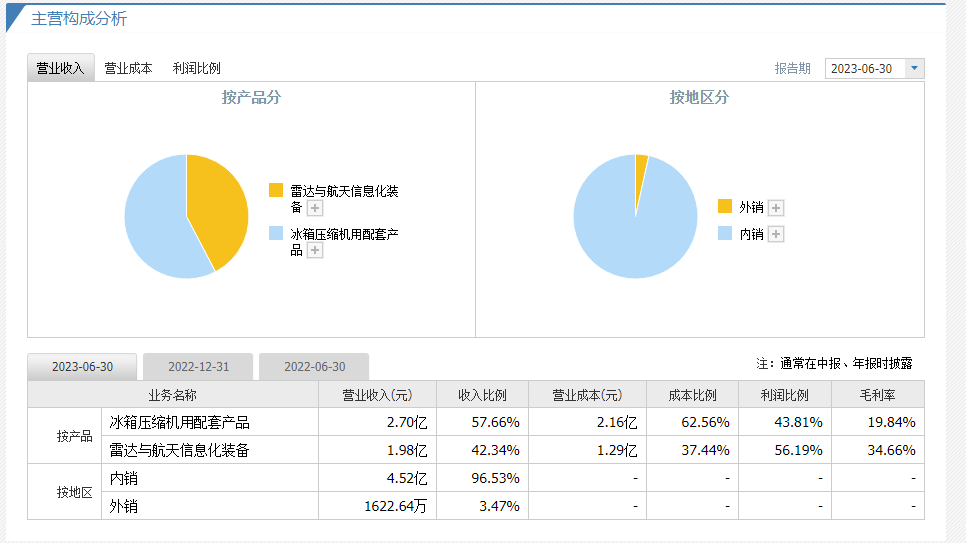The width and height of the screenshot is (966, 543).
Task: Toggle the blue 内销 legend swatch
Action: click(x=725, y=234)
